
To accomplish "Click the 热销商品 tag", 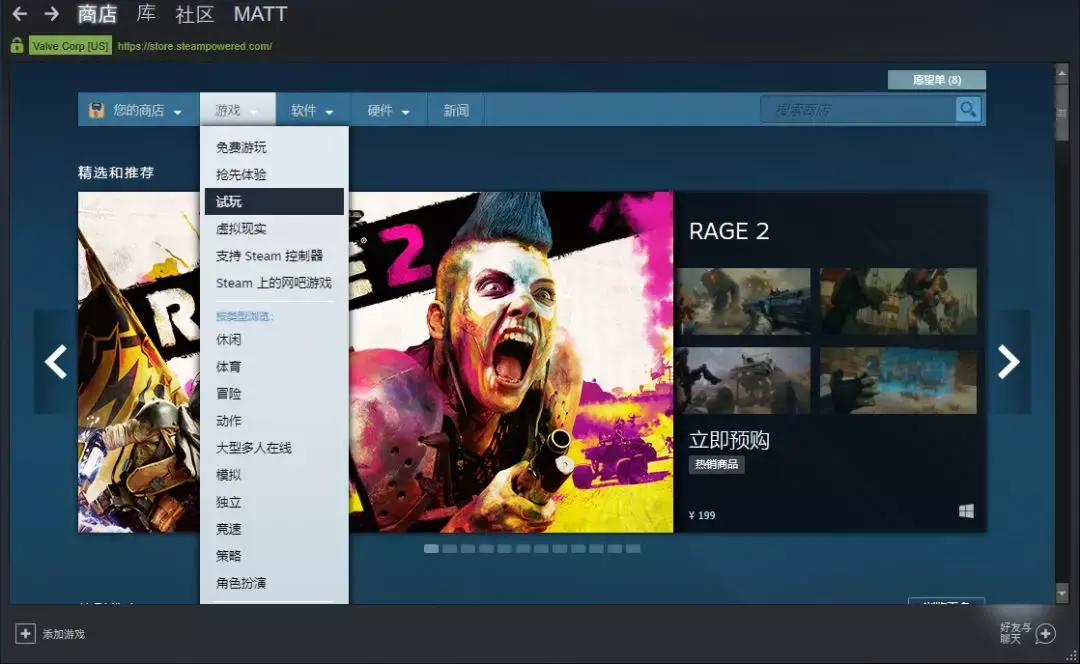I will [716, 464].
